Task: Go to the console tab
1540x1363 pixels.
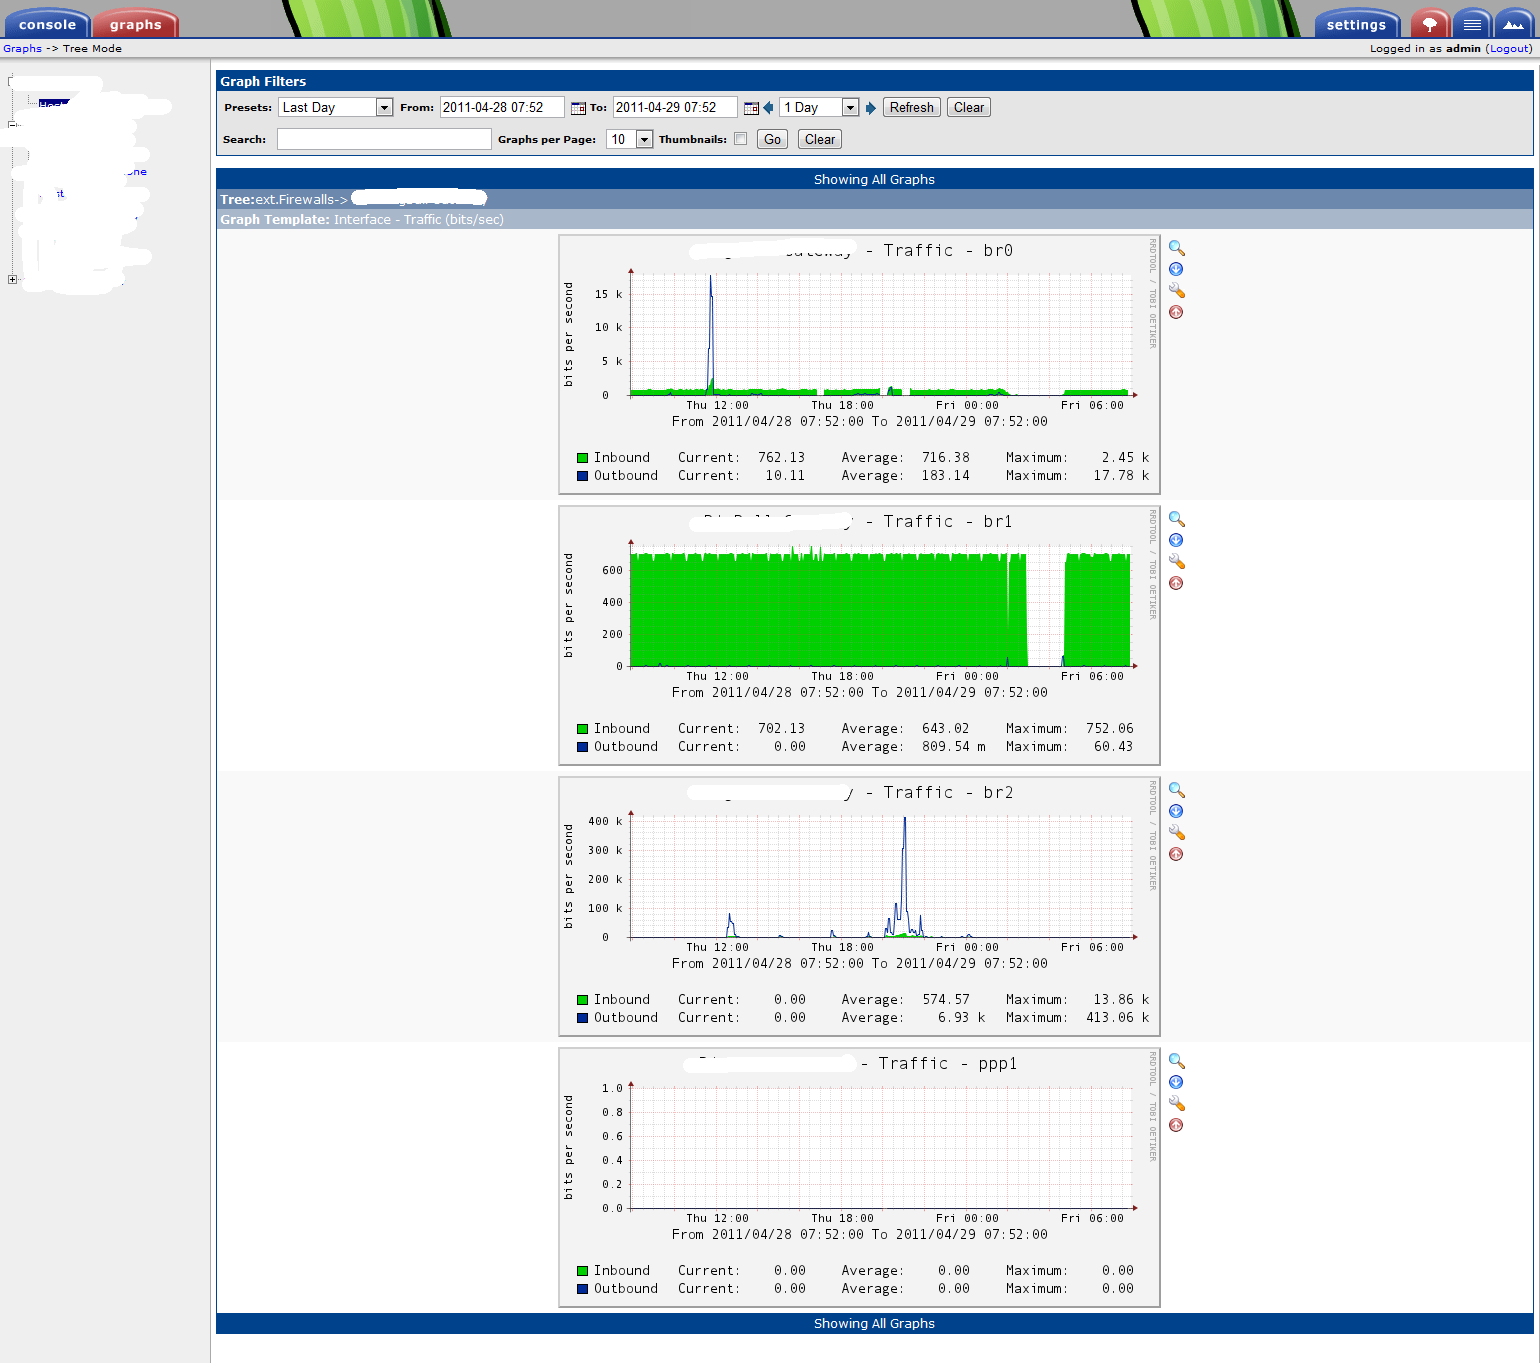Action: [47, 24]
